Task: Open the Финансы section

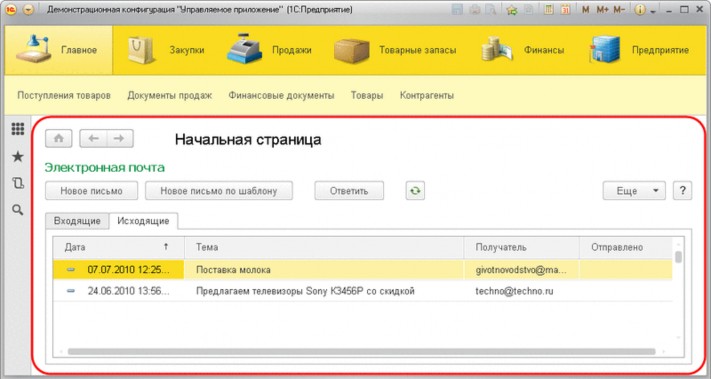Action: tap(522, 50)
